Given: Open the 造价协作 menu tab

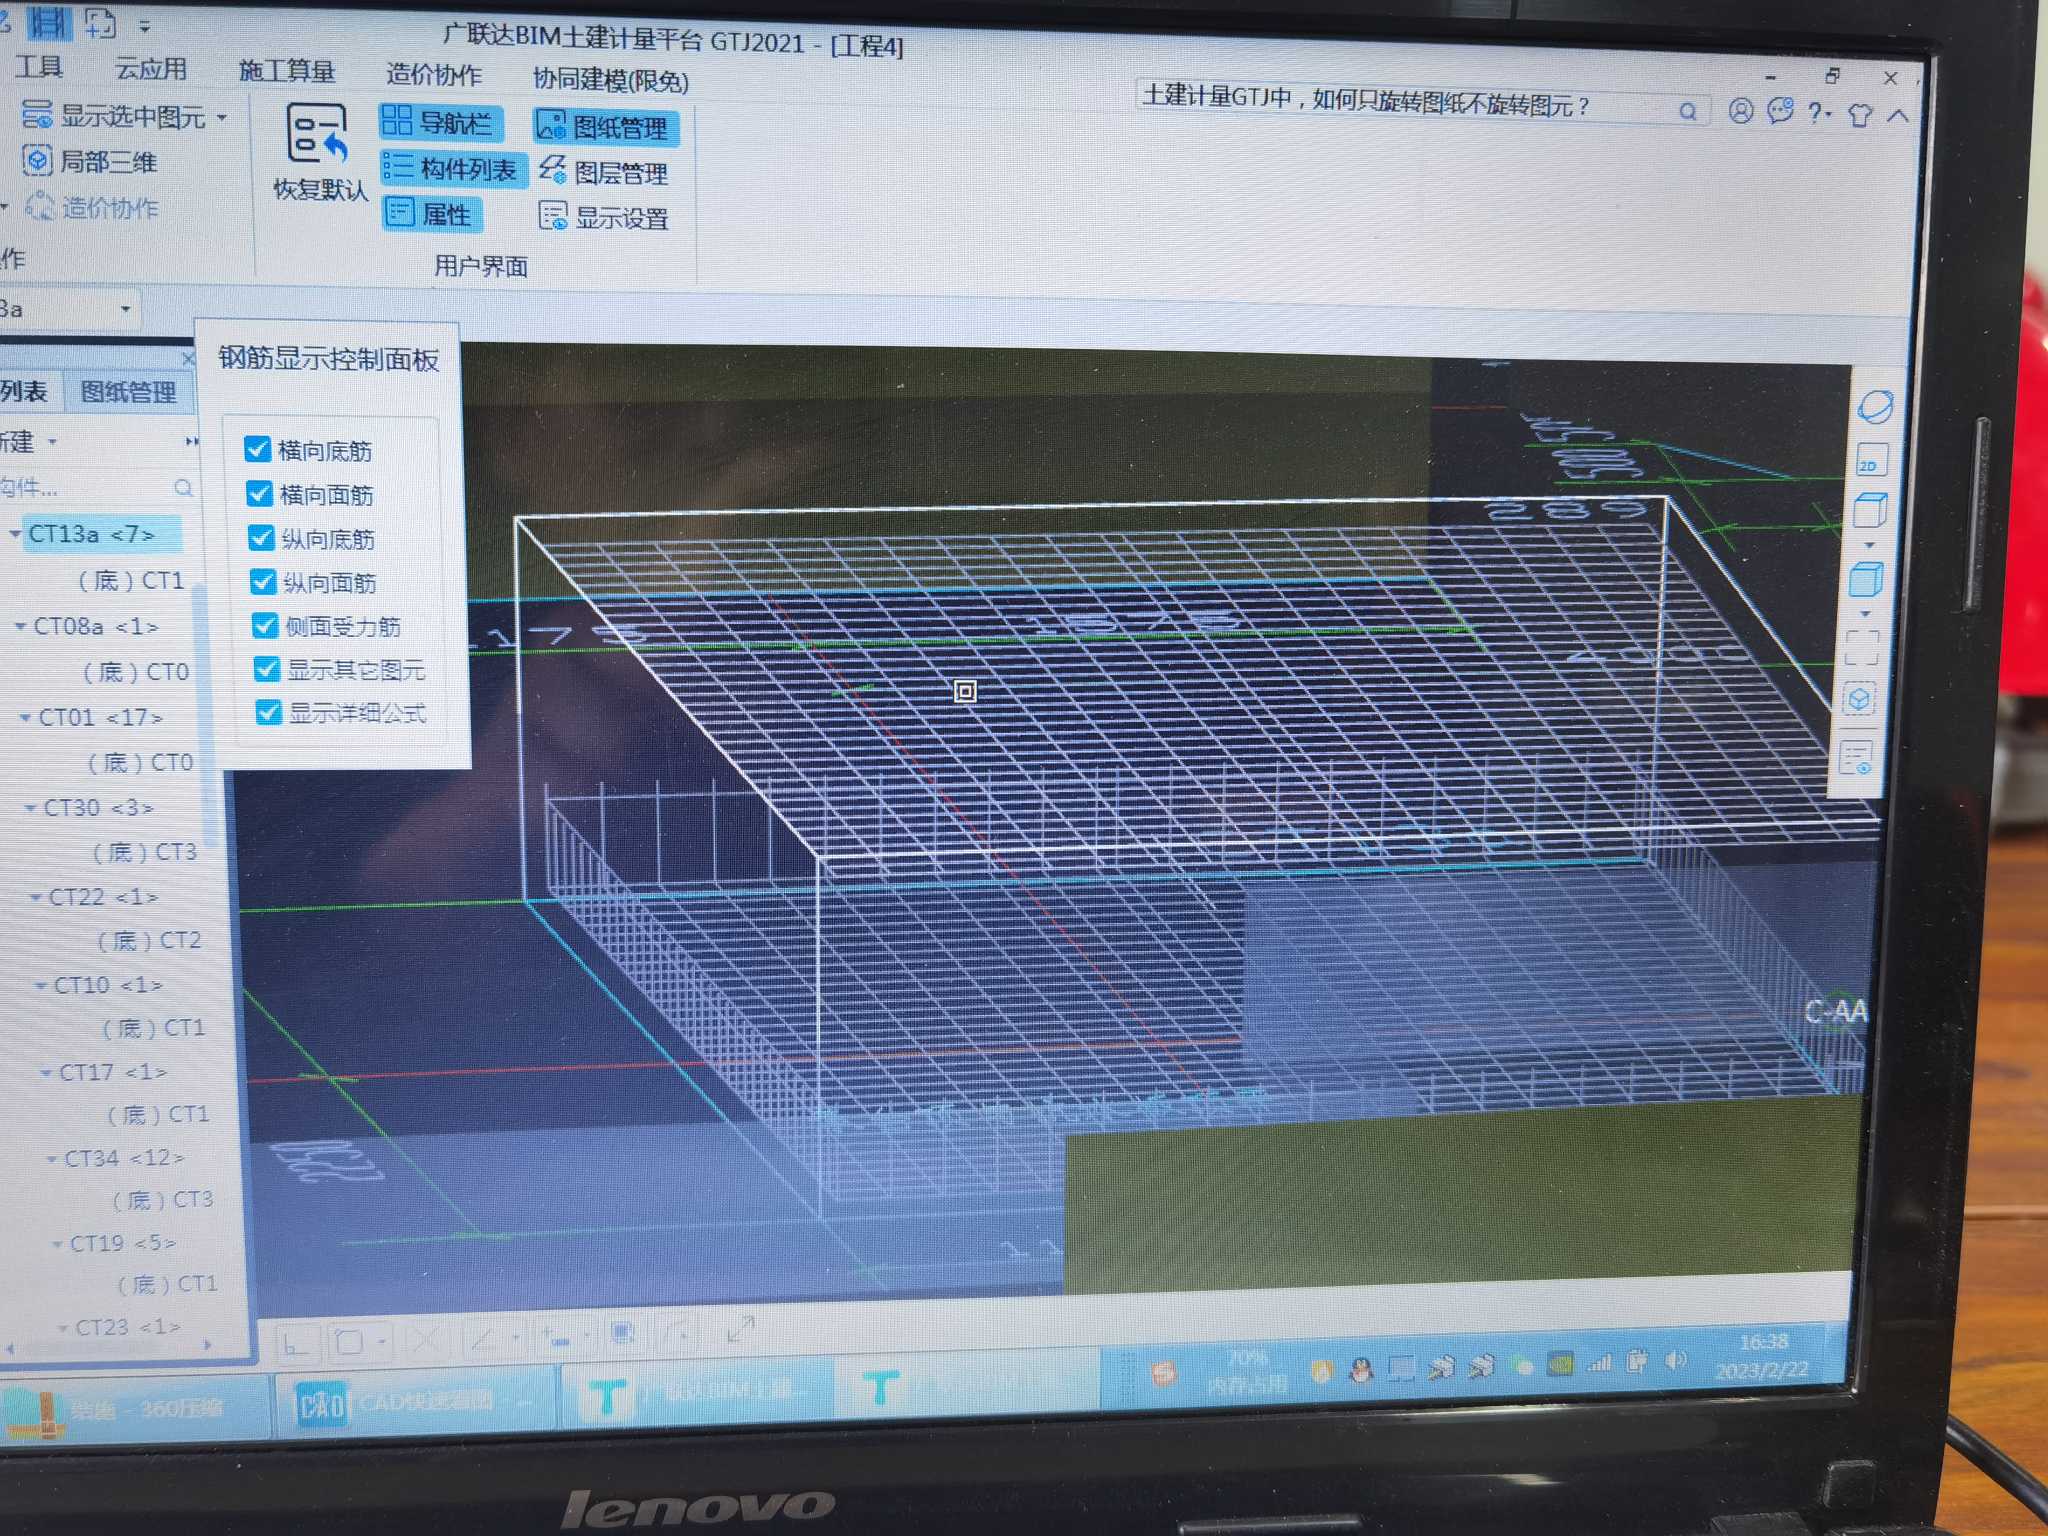Looking at the screenshot, I should coord(434,74).
